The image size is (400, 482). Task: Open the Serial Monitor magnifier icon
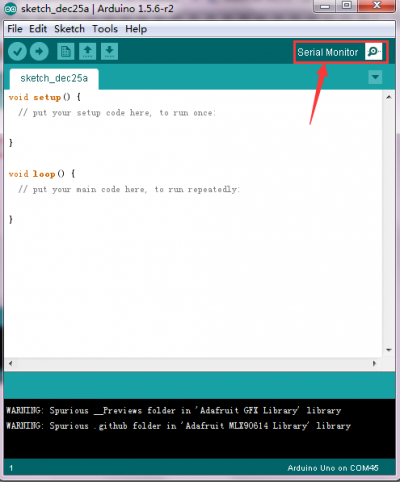point(373,52)
